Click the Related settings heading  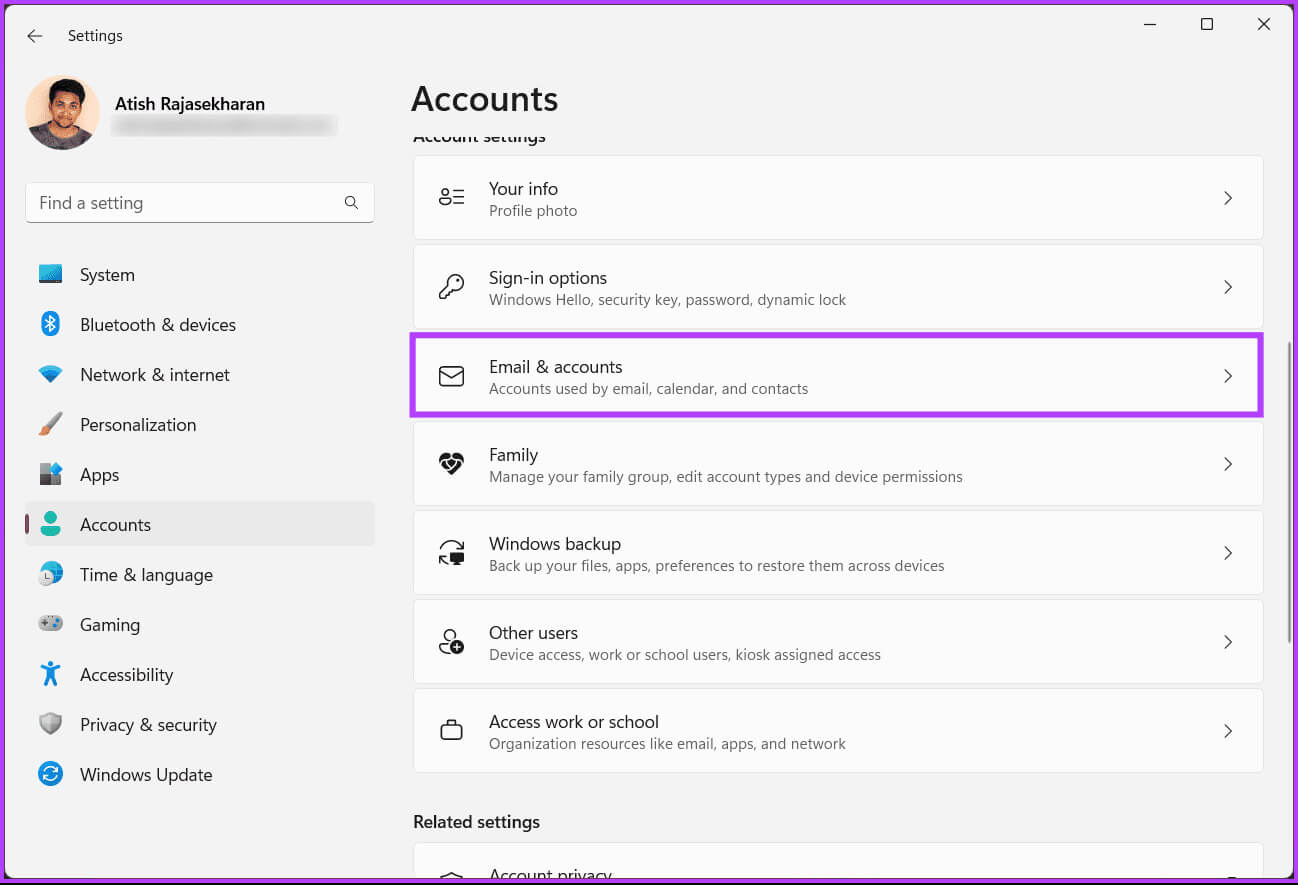[476, 822]
